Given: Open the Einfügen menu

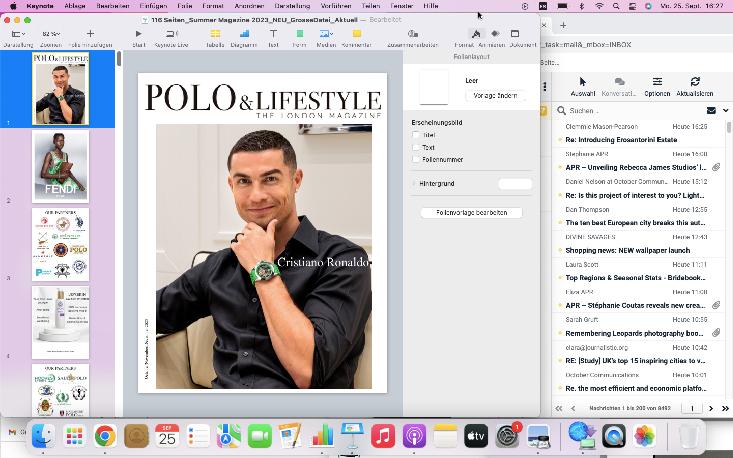Looking at the screenshot, I should click(153, 6).
